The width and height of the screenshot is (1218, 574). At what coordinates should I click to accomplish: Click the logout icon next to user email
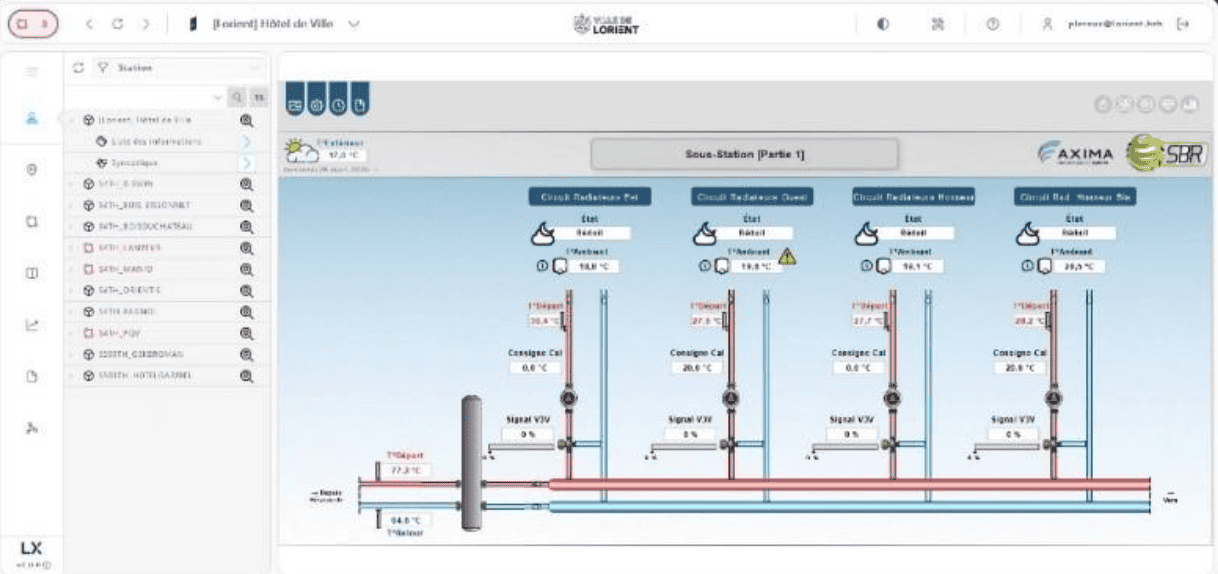point(1184,25)
